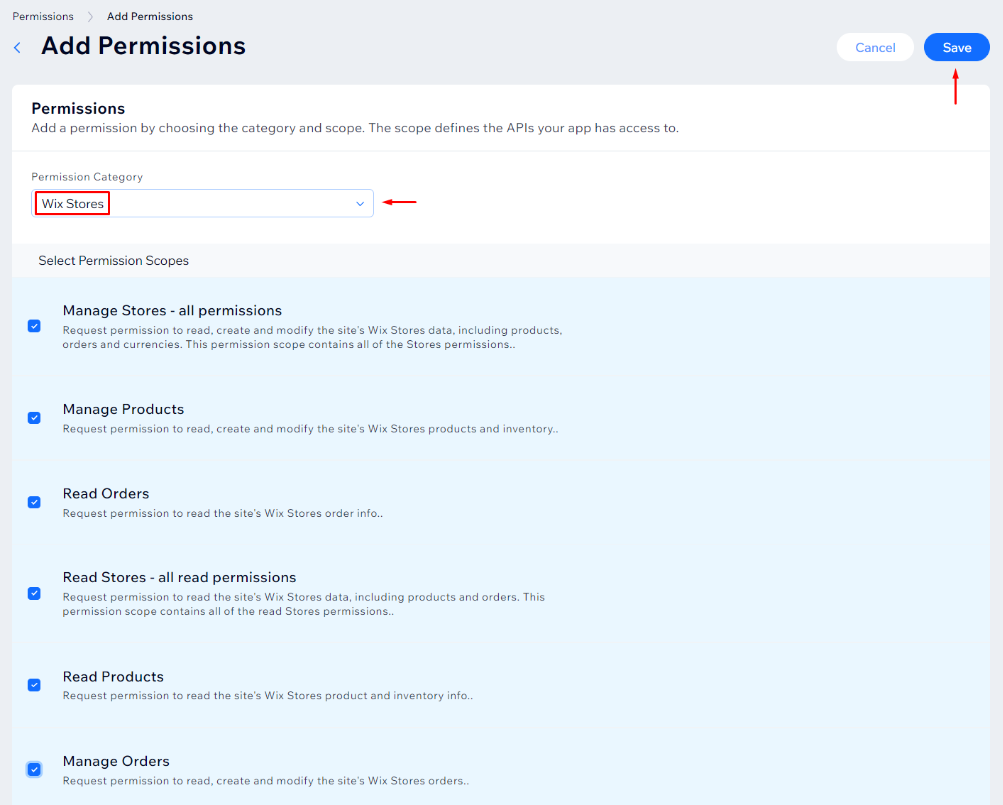Click the breadcrumb separator chevron

(x=90, y=17)
